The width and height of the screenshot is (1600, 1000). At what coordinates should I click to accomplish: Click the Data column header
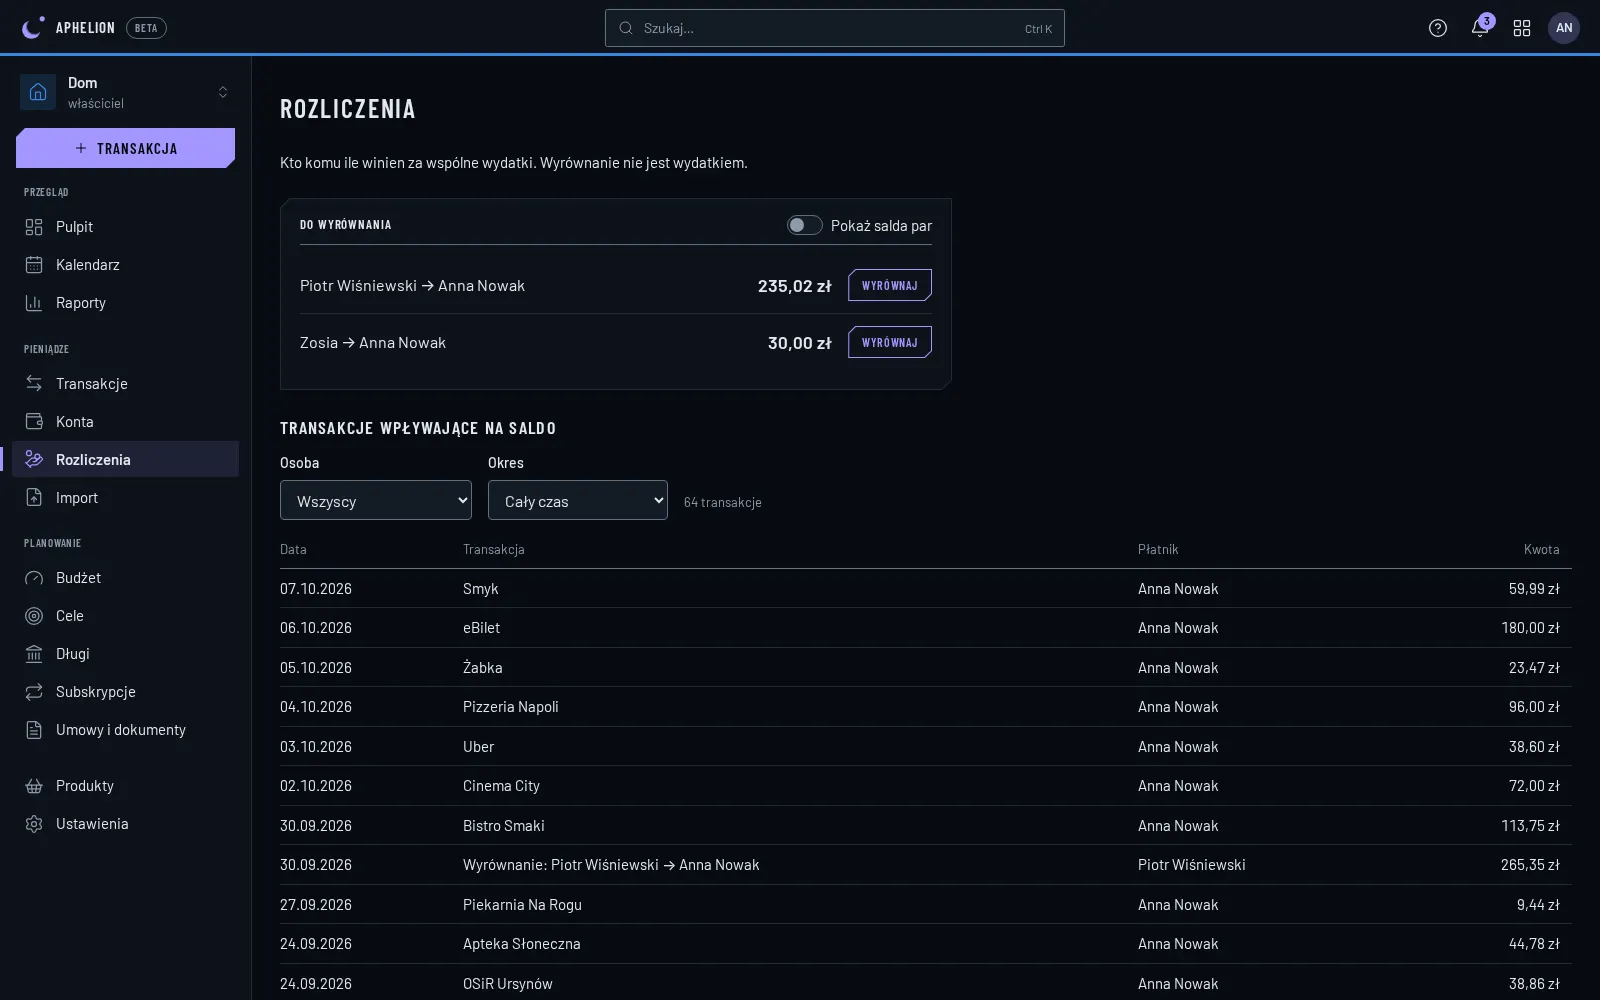(x=293, y=549)
